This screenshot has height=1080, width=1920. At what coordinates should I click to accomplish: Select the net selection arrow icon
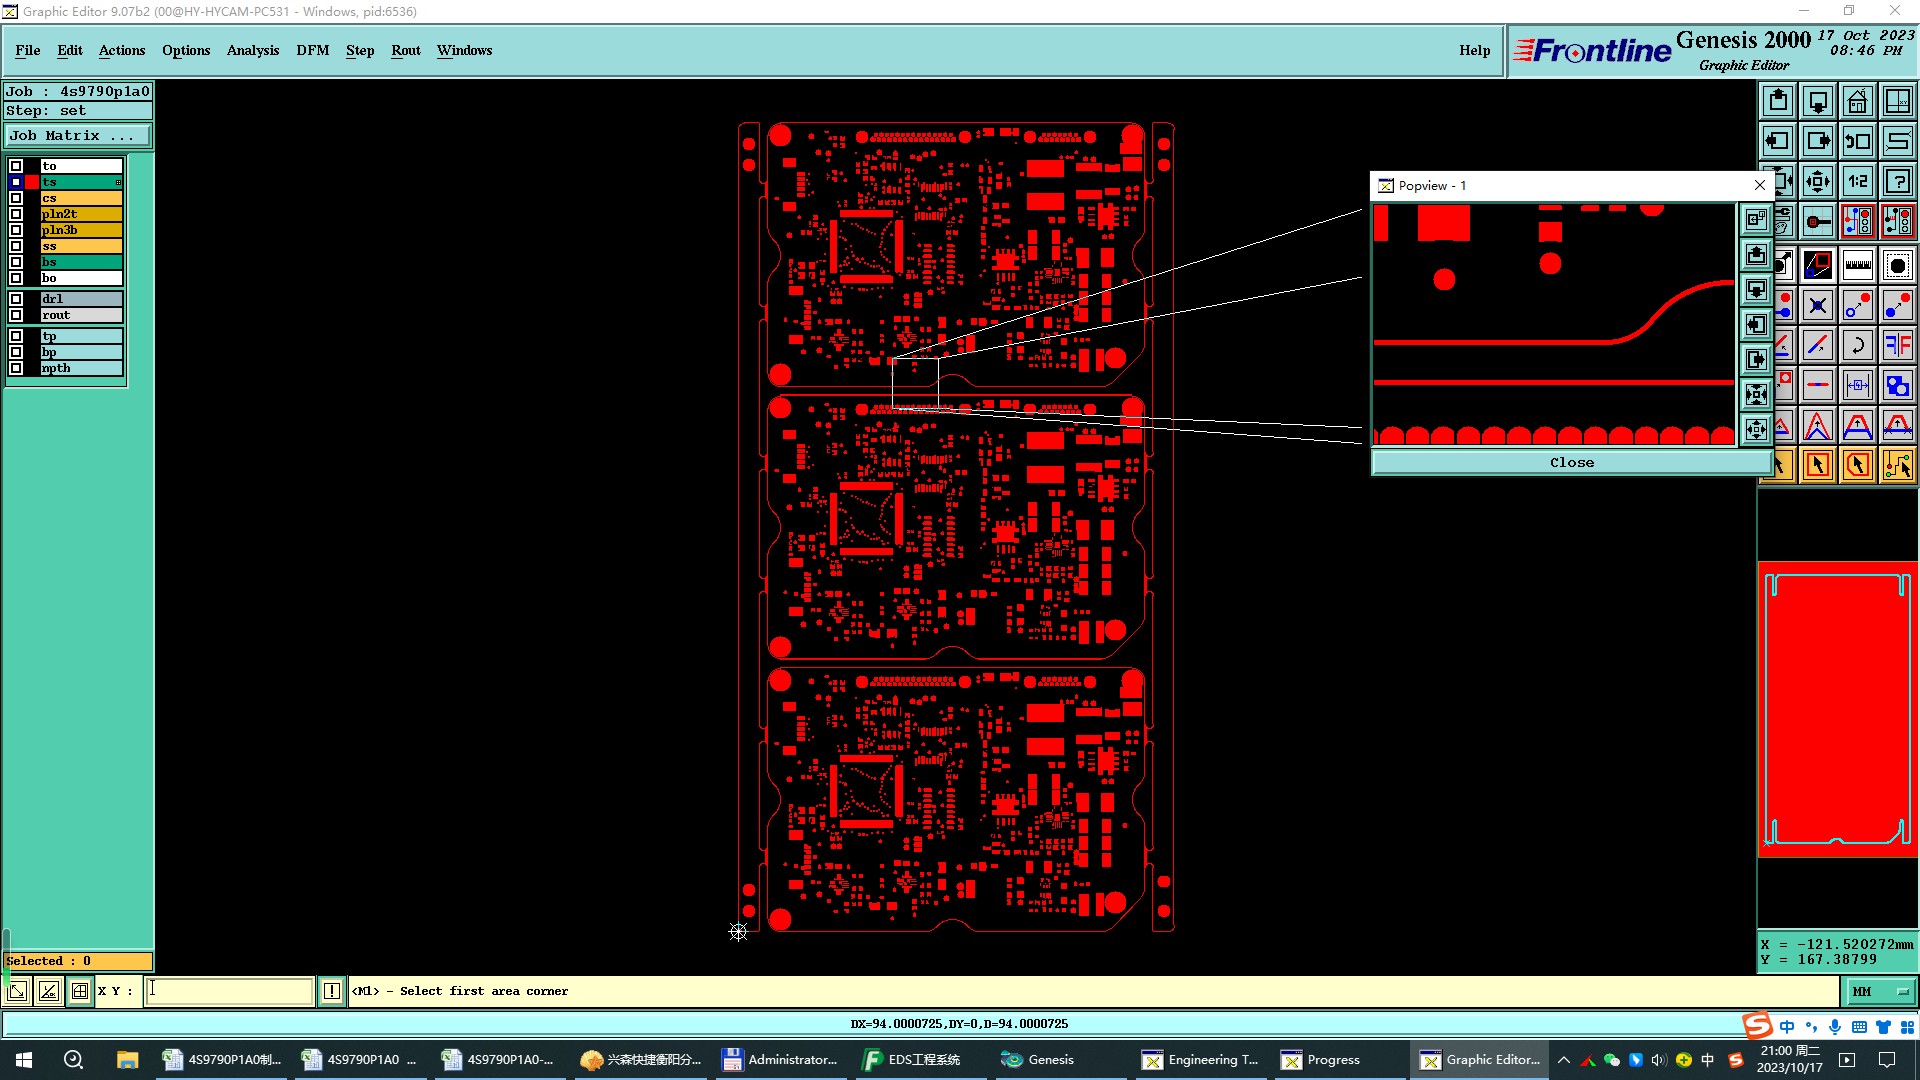tap(1897, 465)
